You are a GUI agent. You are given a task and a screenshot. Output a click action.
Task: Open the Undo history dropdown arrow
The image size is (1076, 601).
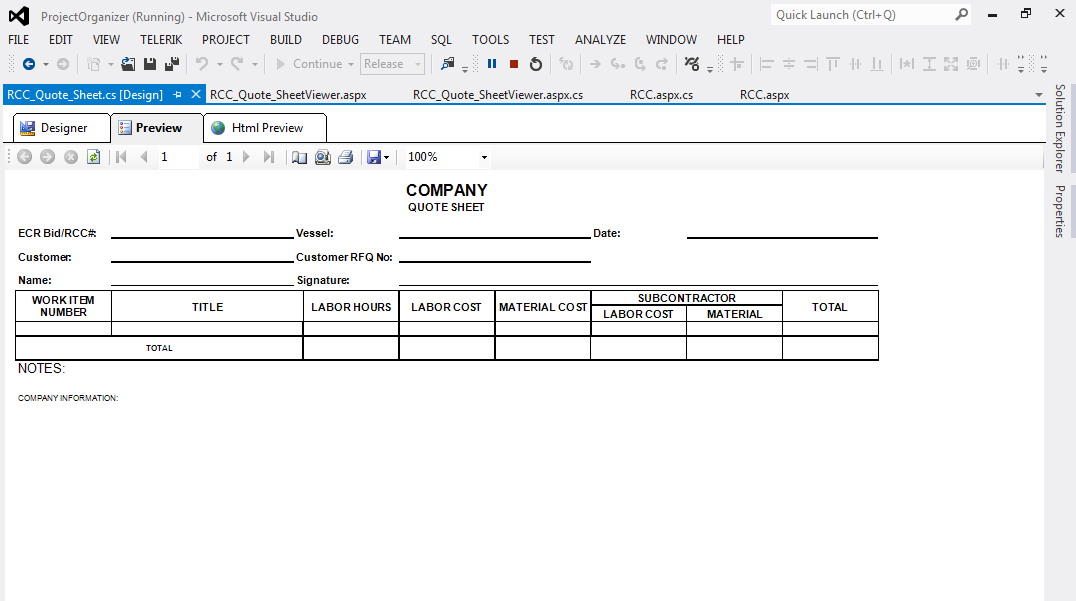tap(220, 64)
